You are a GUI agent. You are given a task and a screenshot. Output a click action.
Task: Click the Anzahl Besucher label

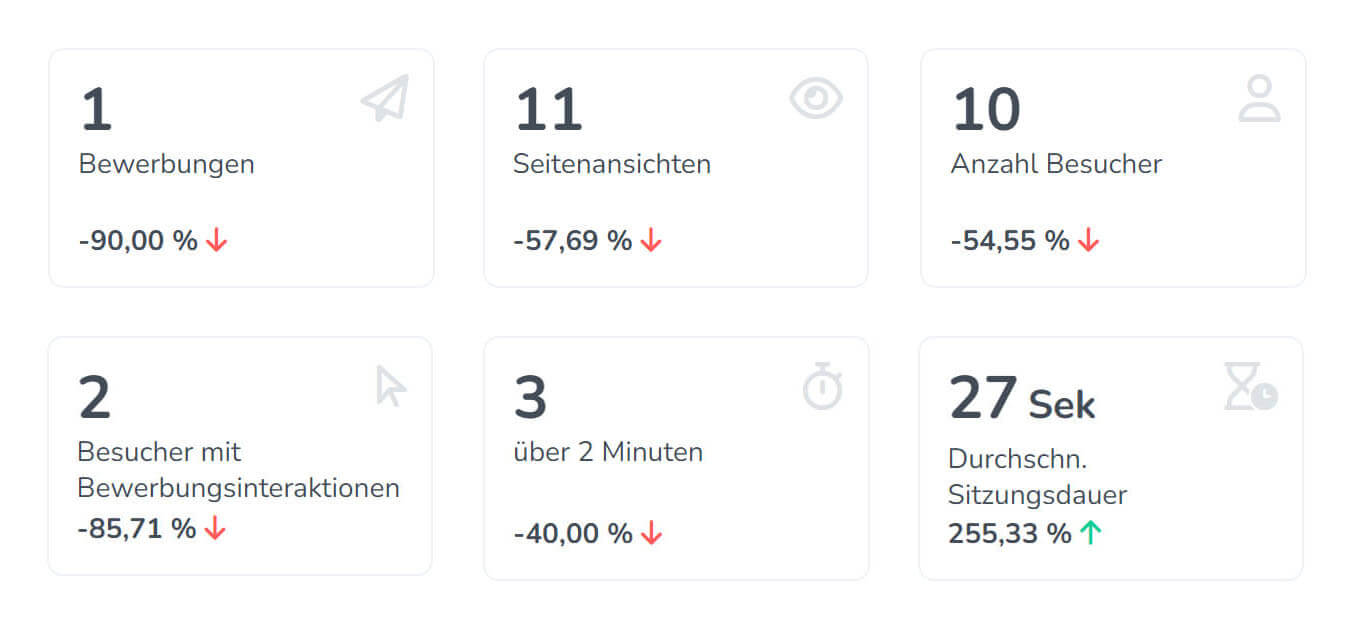pyautogui.click(x=1056, y=164)
